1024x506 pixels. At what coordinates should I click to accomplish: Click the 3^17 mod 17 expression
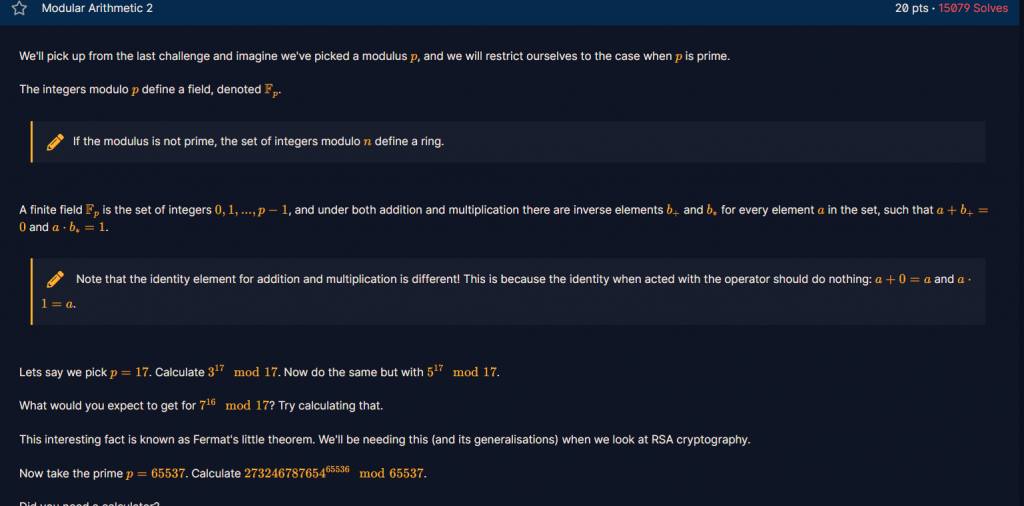point(243,373)
